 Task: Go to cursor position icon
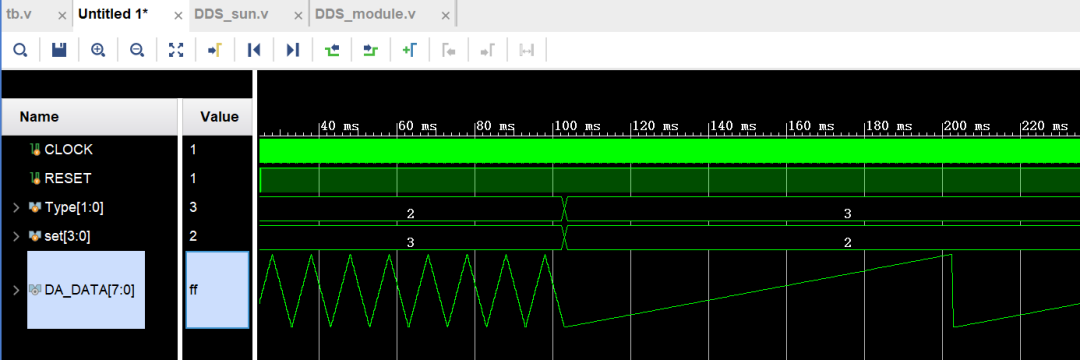point(215,50)
